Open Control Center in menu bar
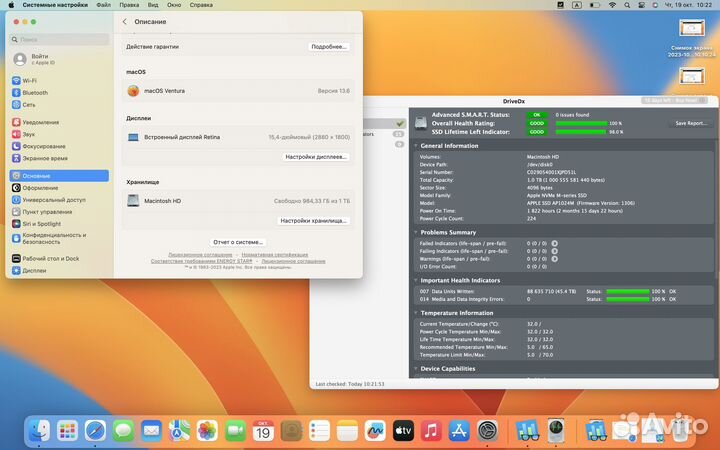720x450 pixels. coord(641,5)
